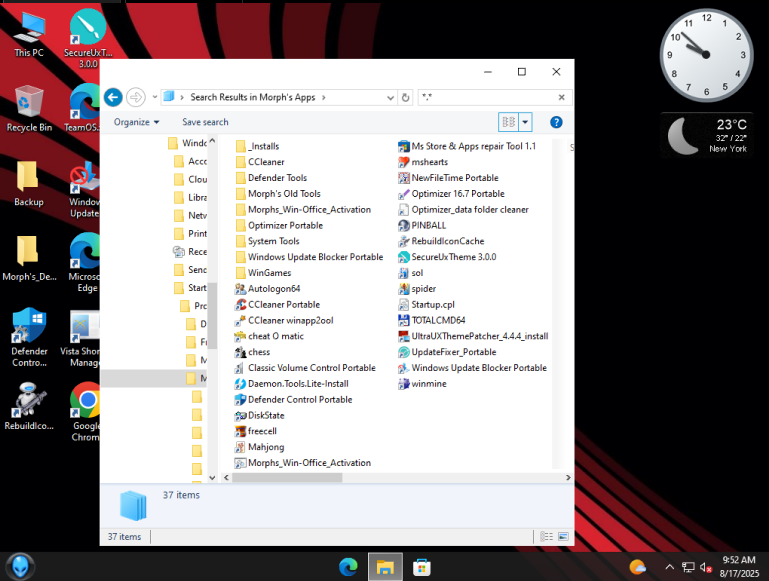
Task: Select Start node in navigation pane
Action: (191, 288)
